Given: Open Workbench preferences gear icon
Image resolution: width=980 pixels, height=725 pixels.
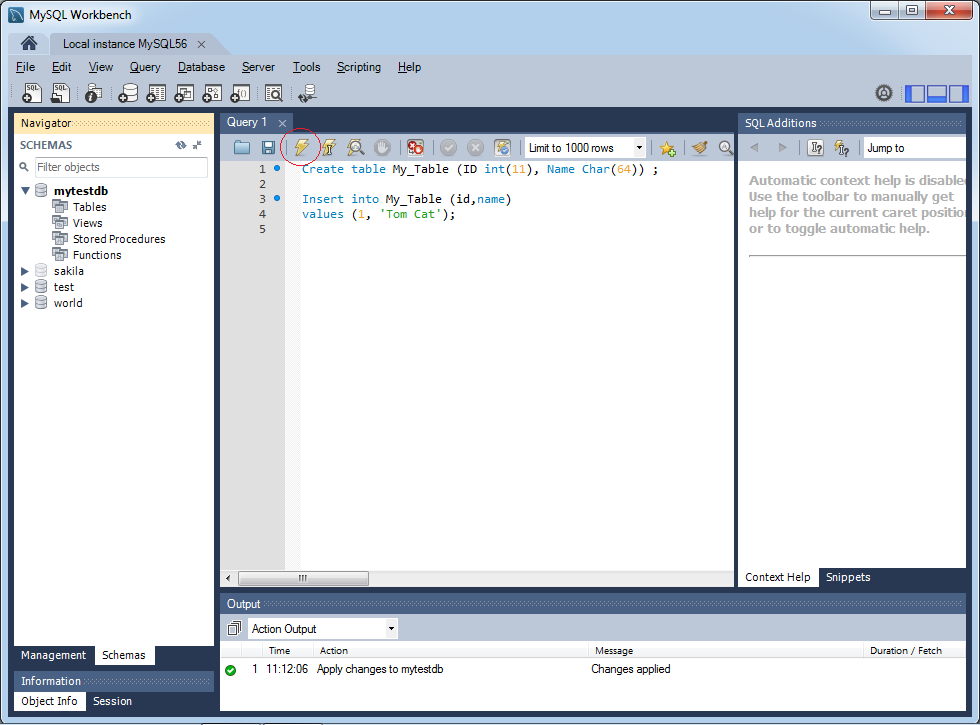Looking at the screenshot, I should 883,93.
